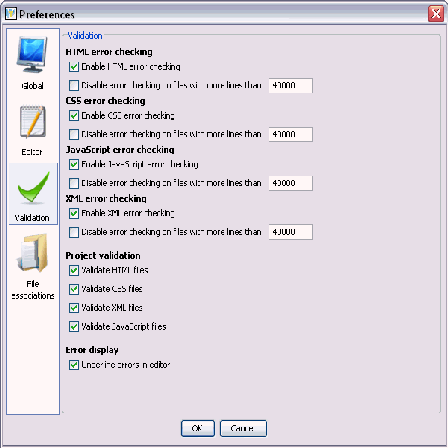Toggle Enable HTML error checking

(74, 67)
